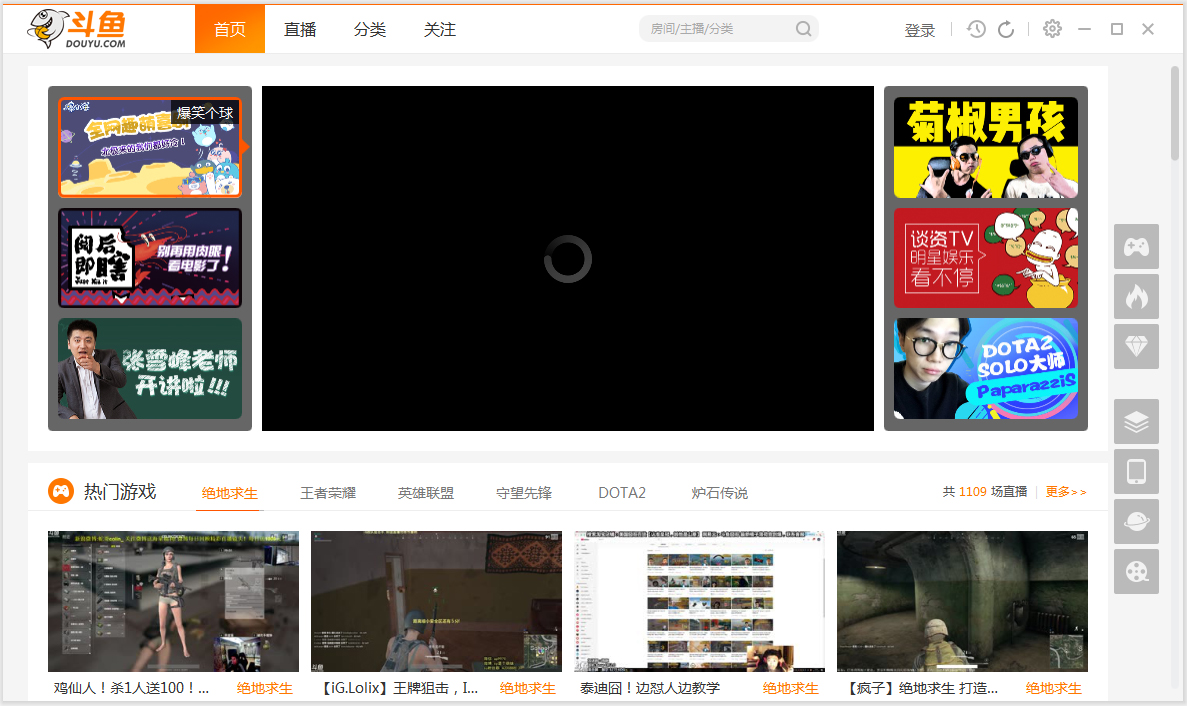Select the 爆笑个球 banner thumbnail
1187x706 pixels.
coord(150,147)
